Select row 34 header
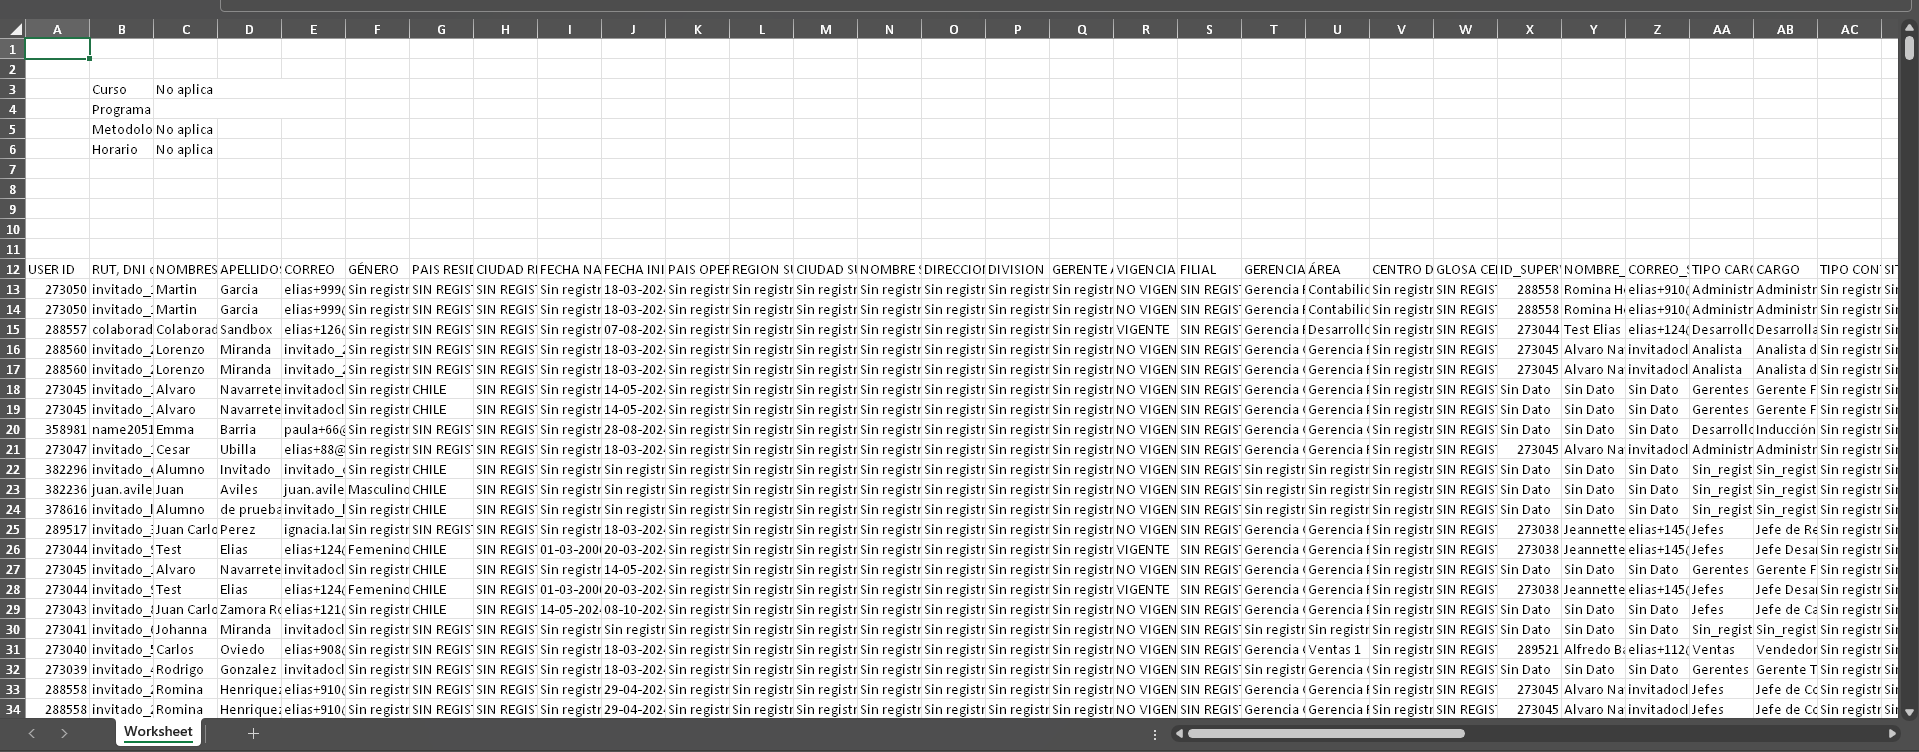Screen dimensions: 1919x752 (x=13, y=709)
